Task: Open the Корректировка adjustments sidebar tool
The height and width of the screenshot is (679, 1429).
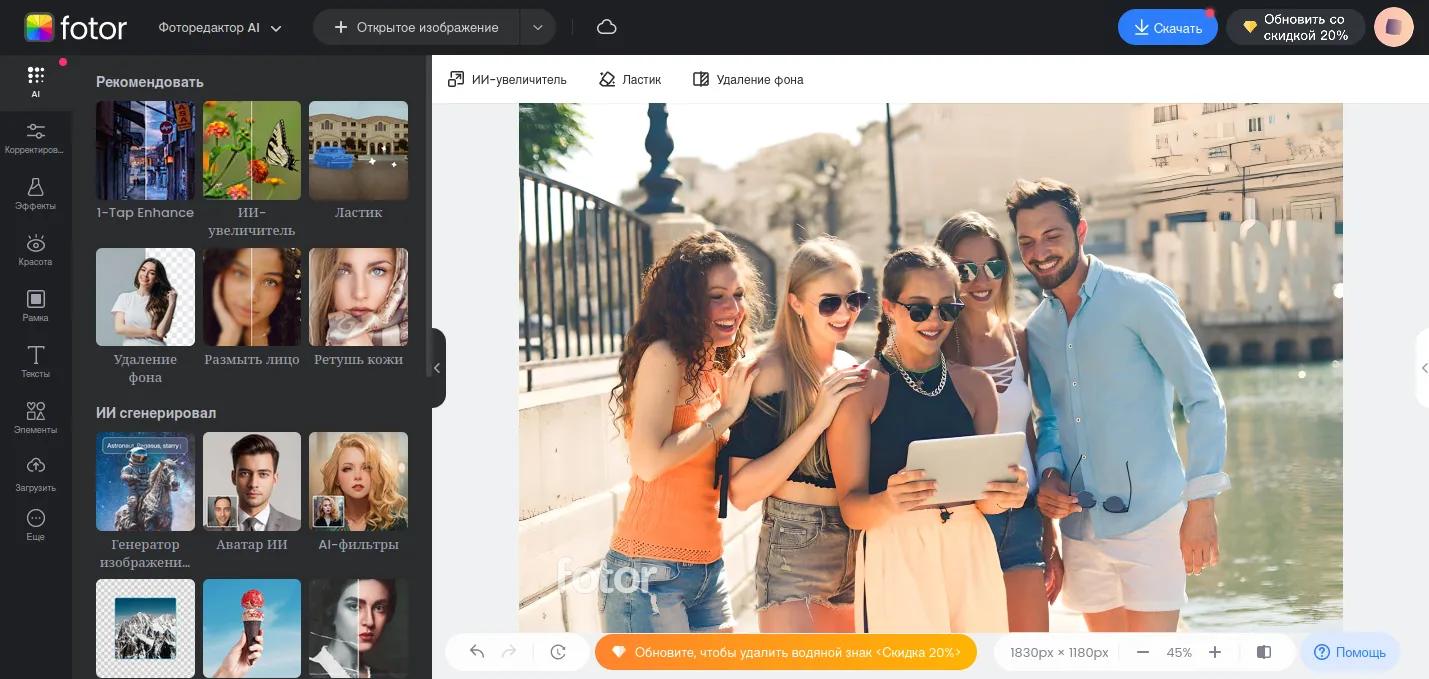Action: (35, 138)
